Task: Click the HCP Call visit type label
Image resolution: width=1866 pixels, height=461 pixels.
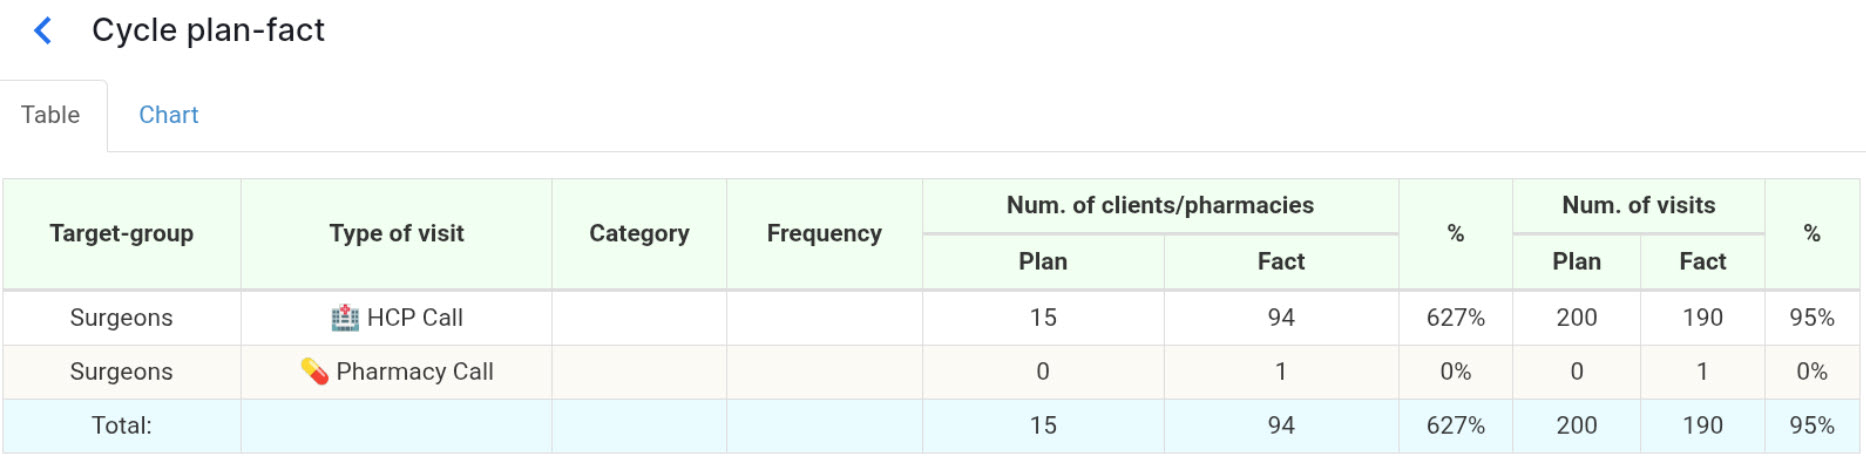Action: 414,318
